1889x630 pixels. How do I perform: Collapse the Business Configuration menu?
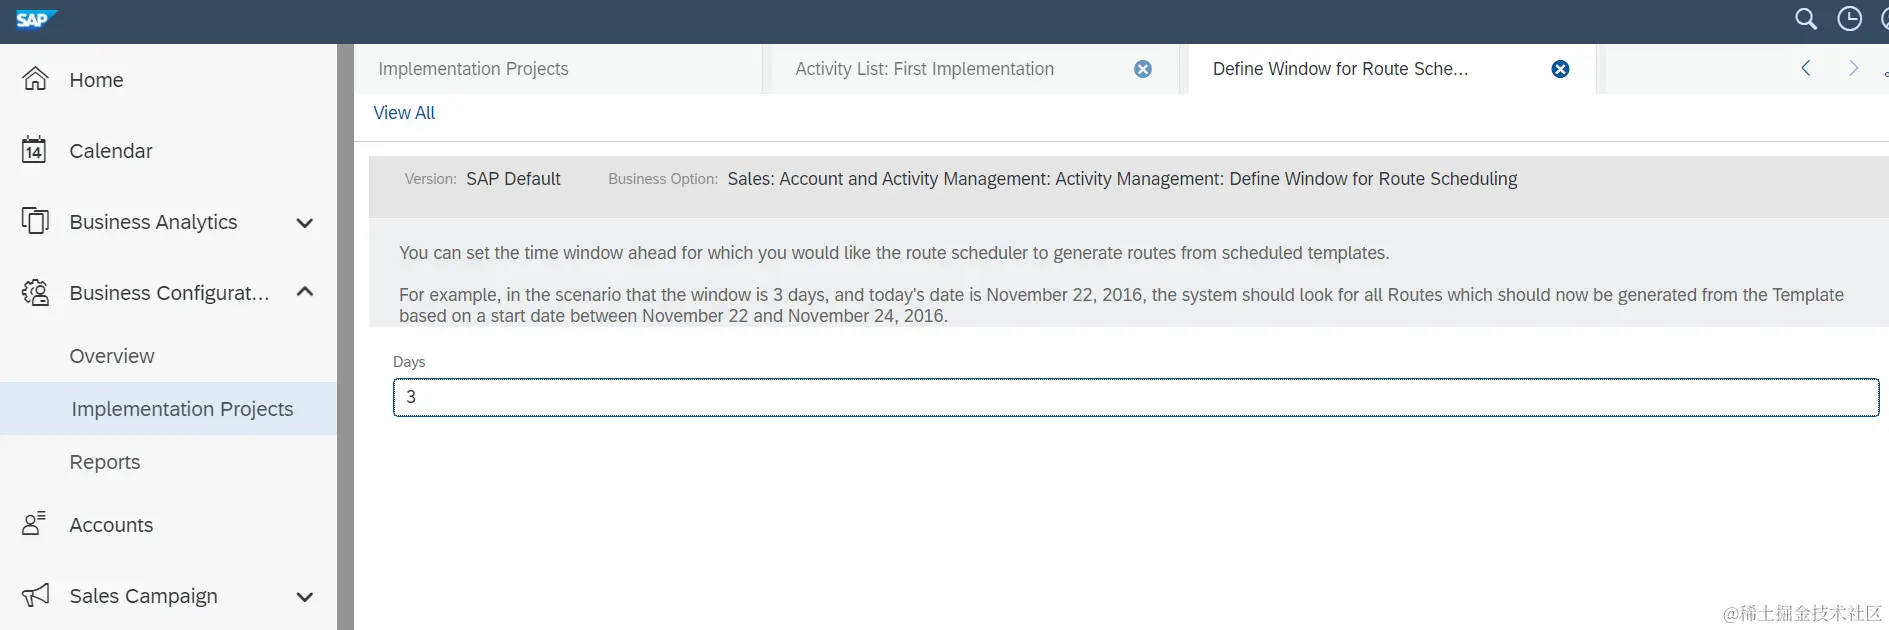[x=305, y=292]
